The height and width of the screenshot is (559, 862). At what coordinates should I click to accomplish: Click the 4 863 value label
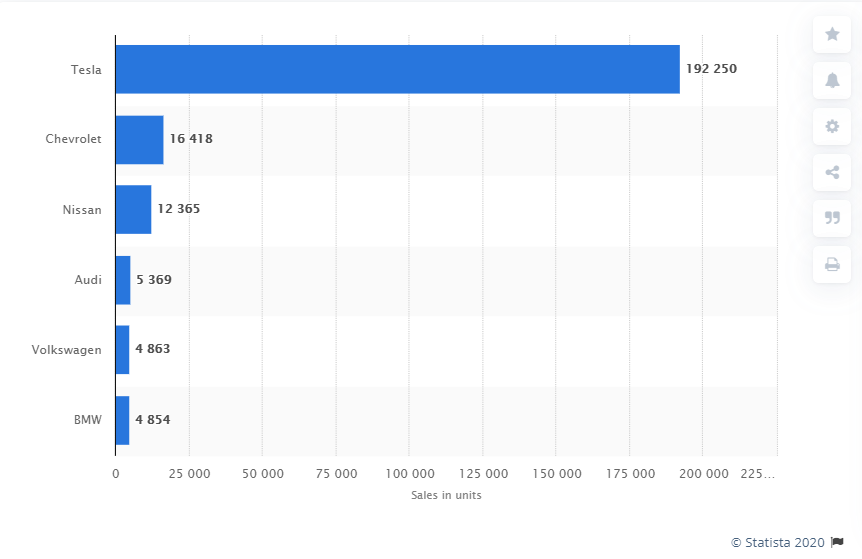coord(153,349)
